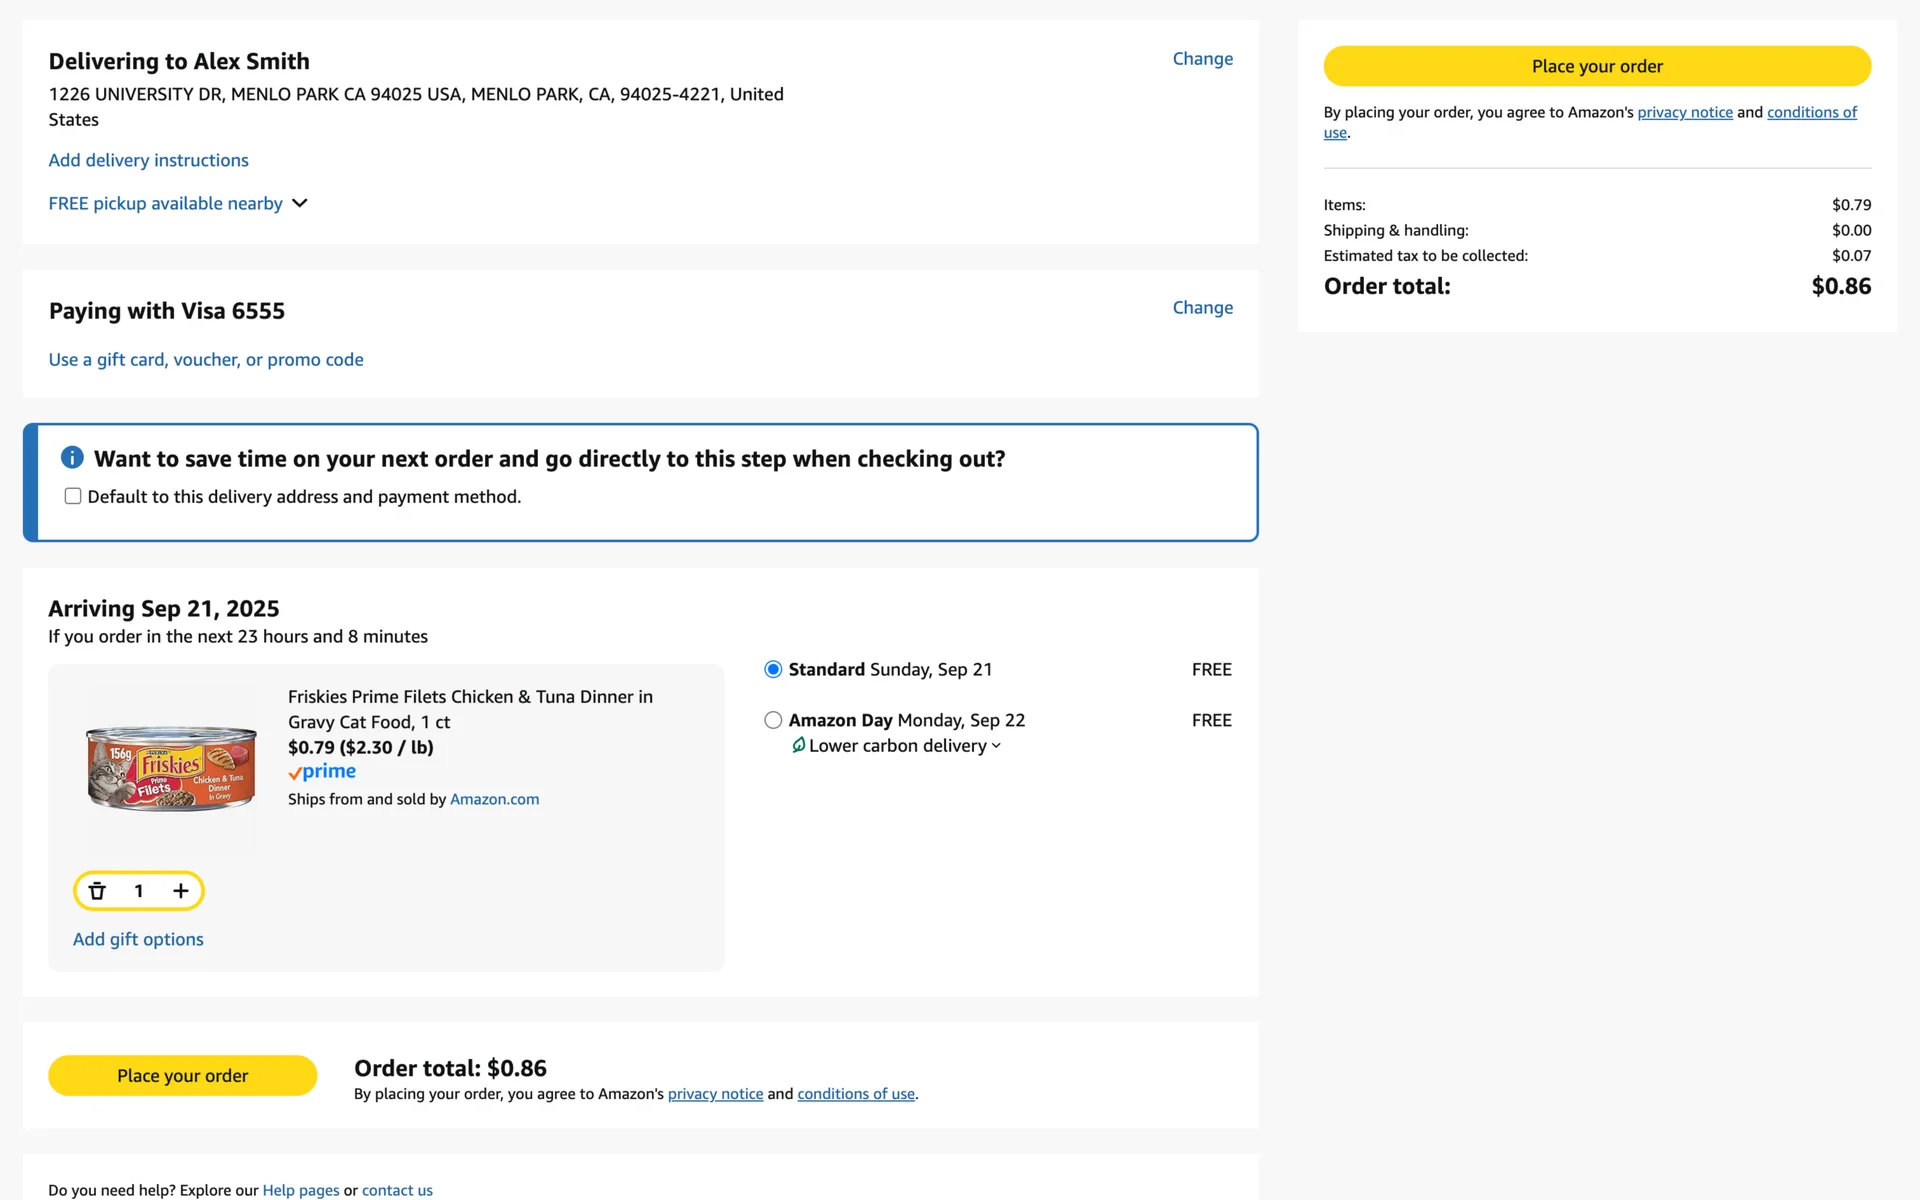Change the delivery address

(x=1202, y=59)
